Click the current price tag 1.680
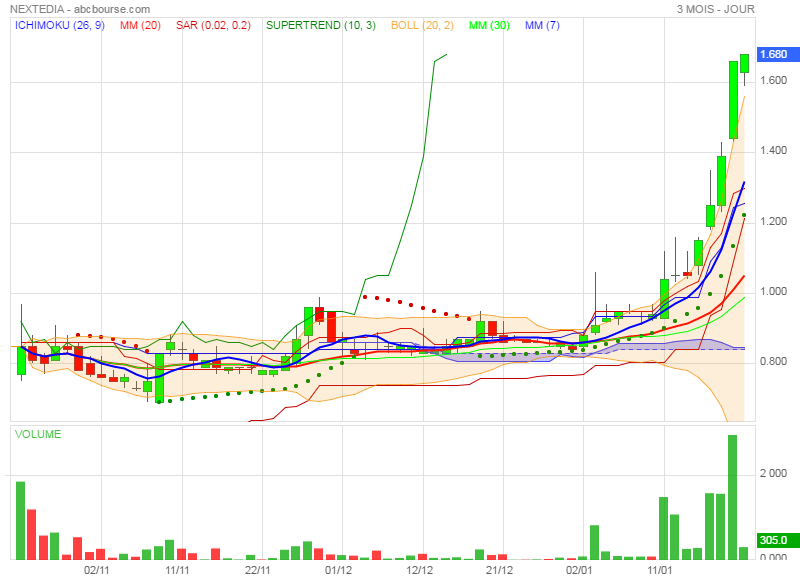The image size is (800, 580). click(x=778, y=54)
